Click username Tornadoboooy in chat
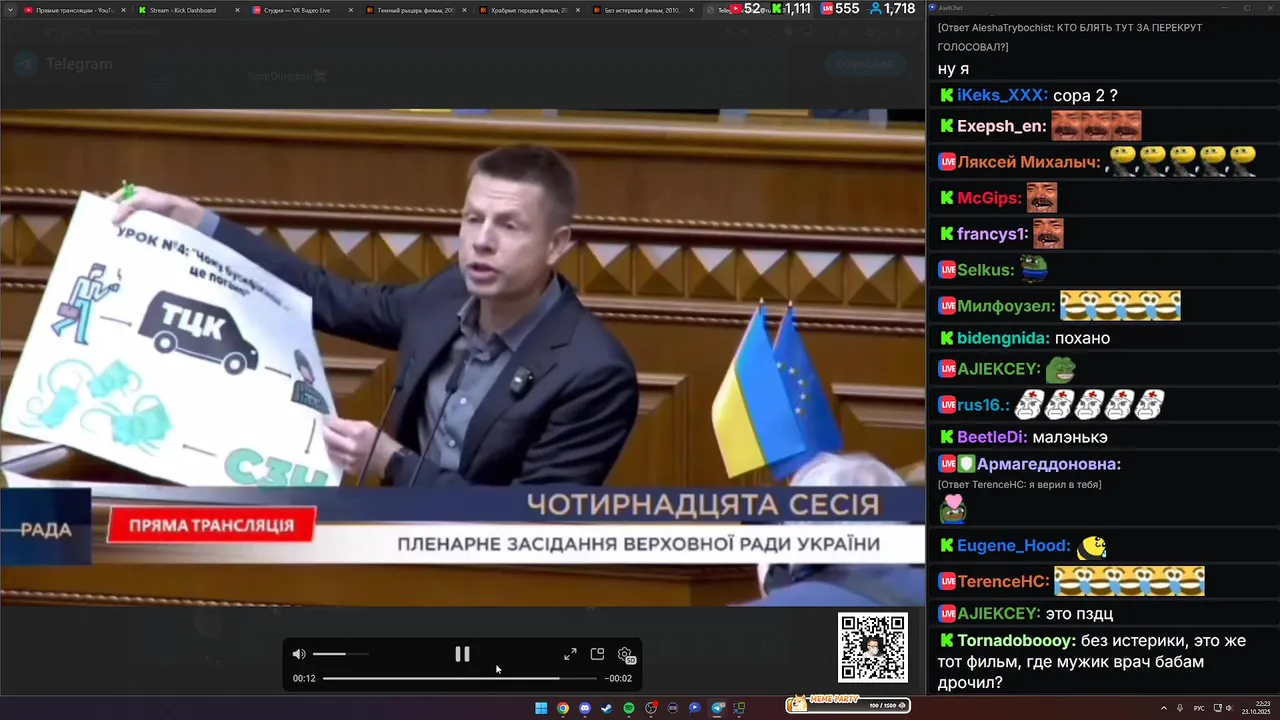 [x=1016, y=640]
